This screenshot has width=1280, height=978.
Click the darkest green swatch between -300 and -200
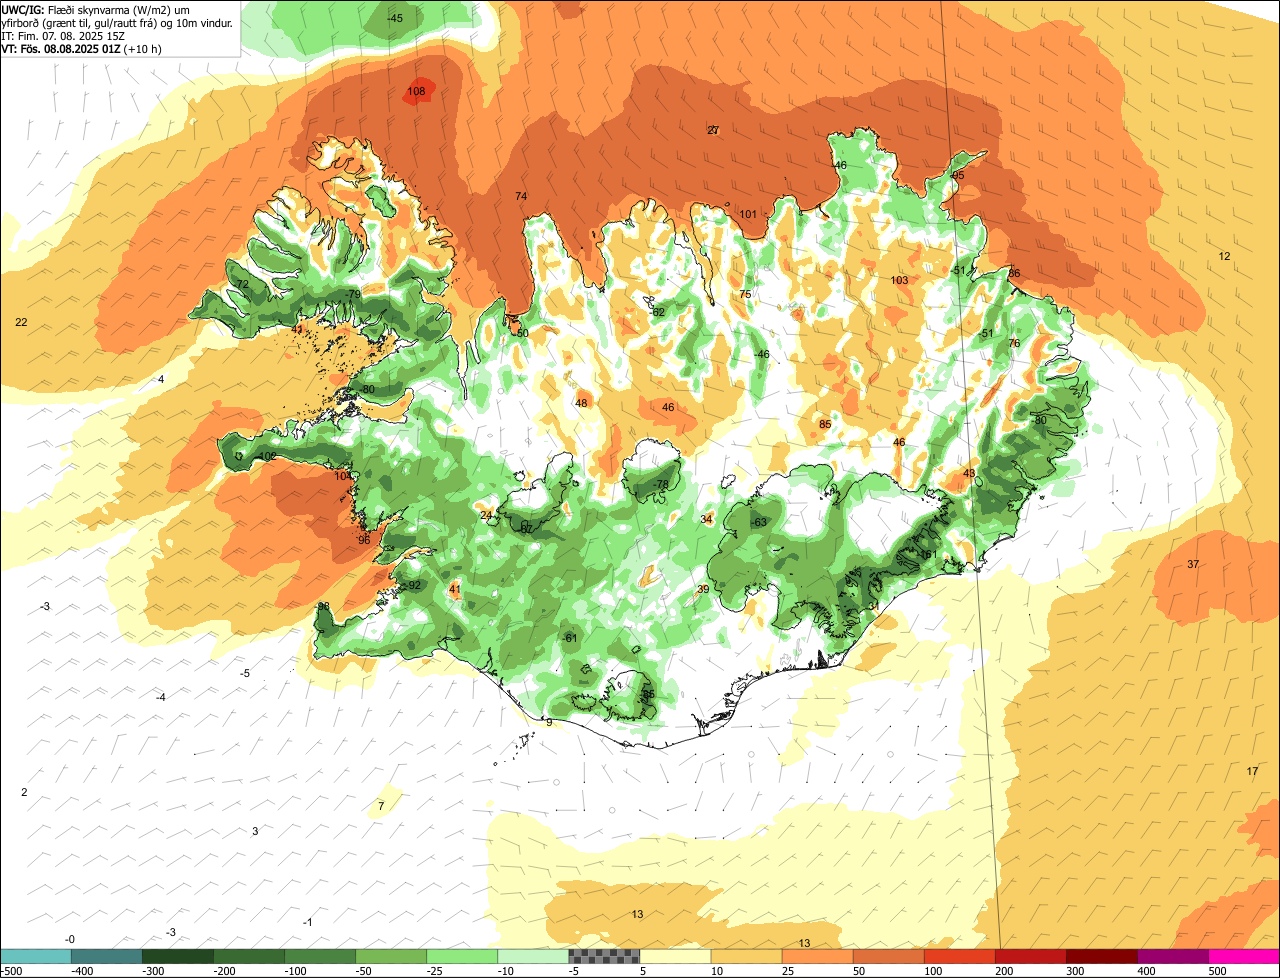tap(178, 956)
